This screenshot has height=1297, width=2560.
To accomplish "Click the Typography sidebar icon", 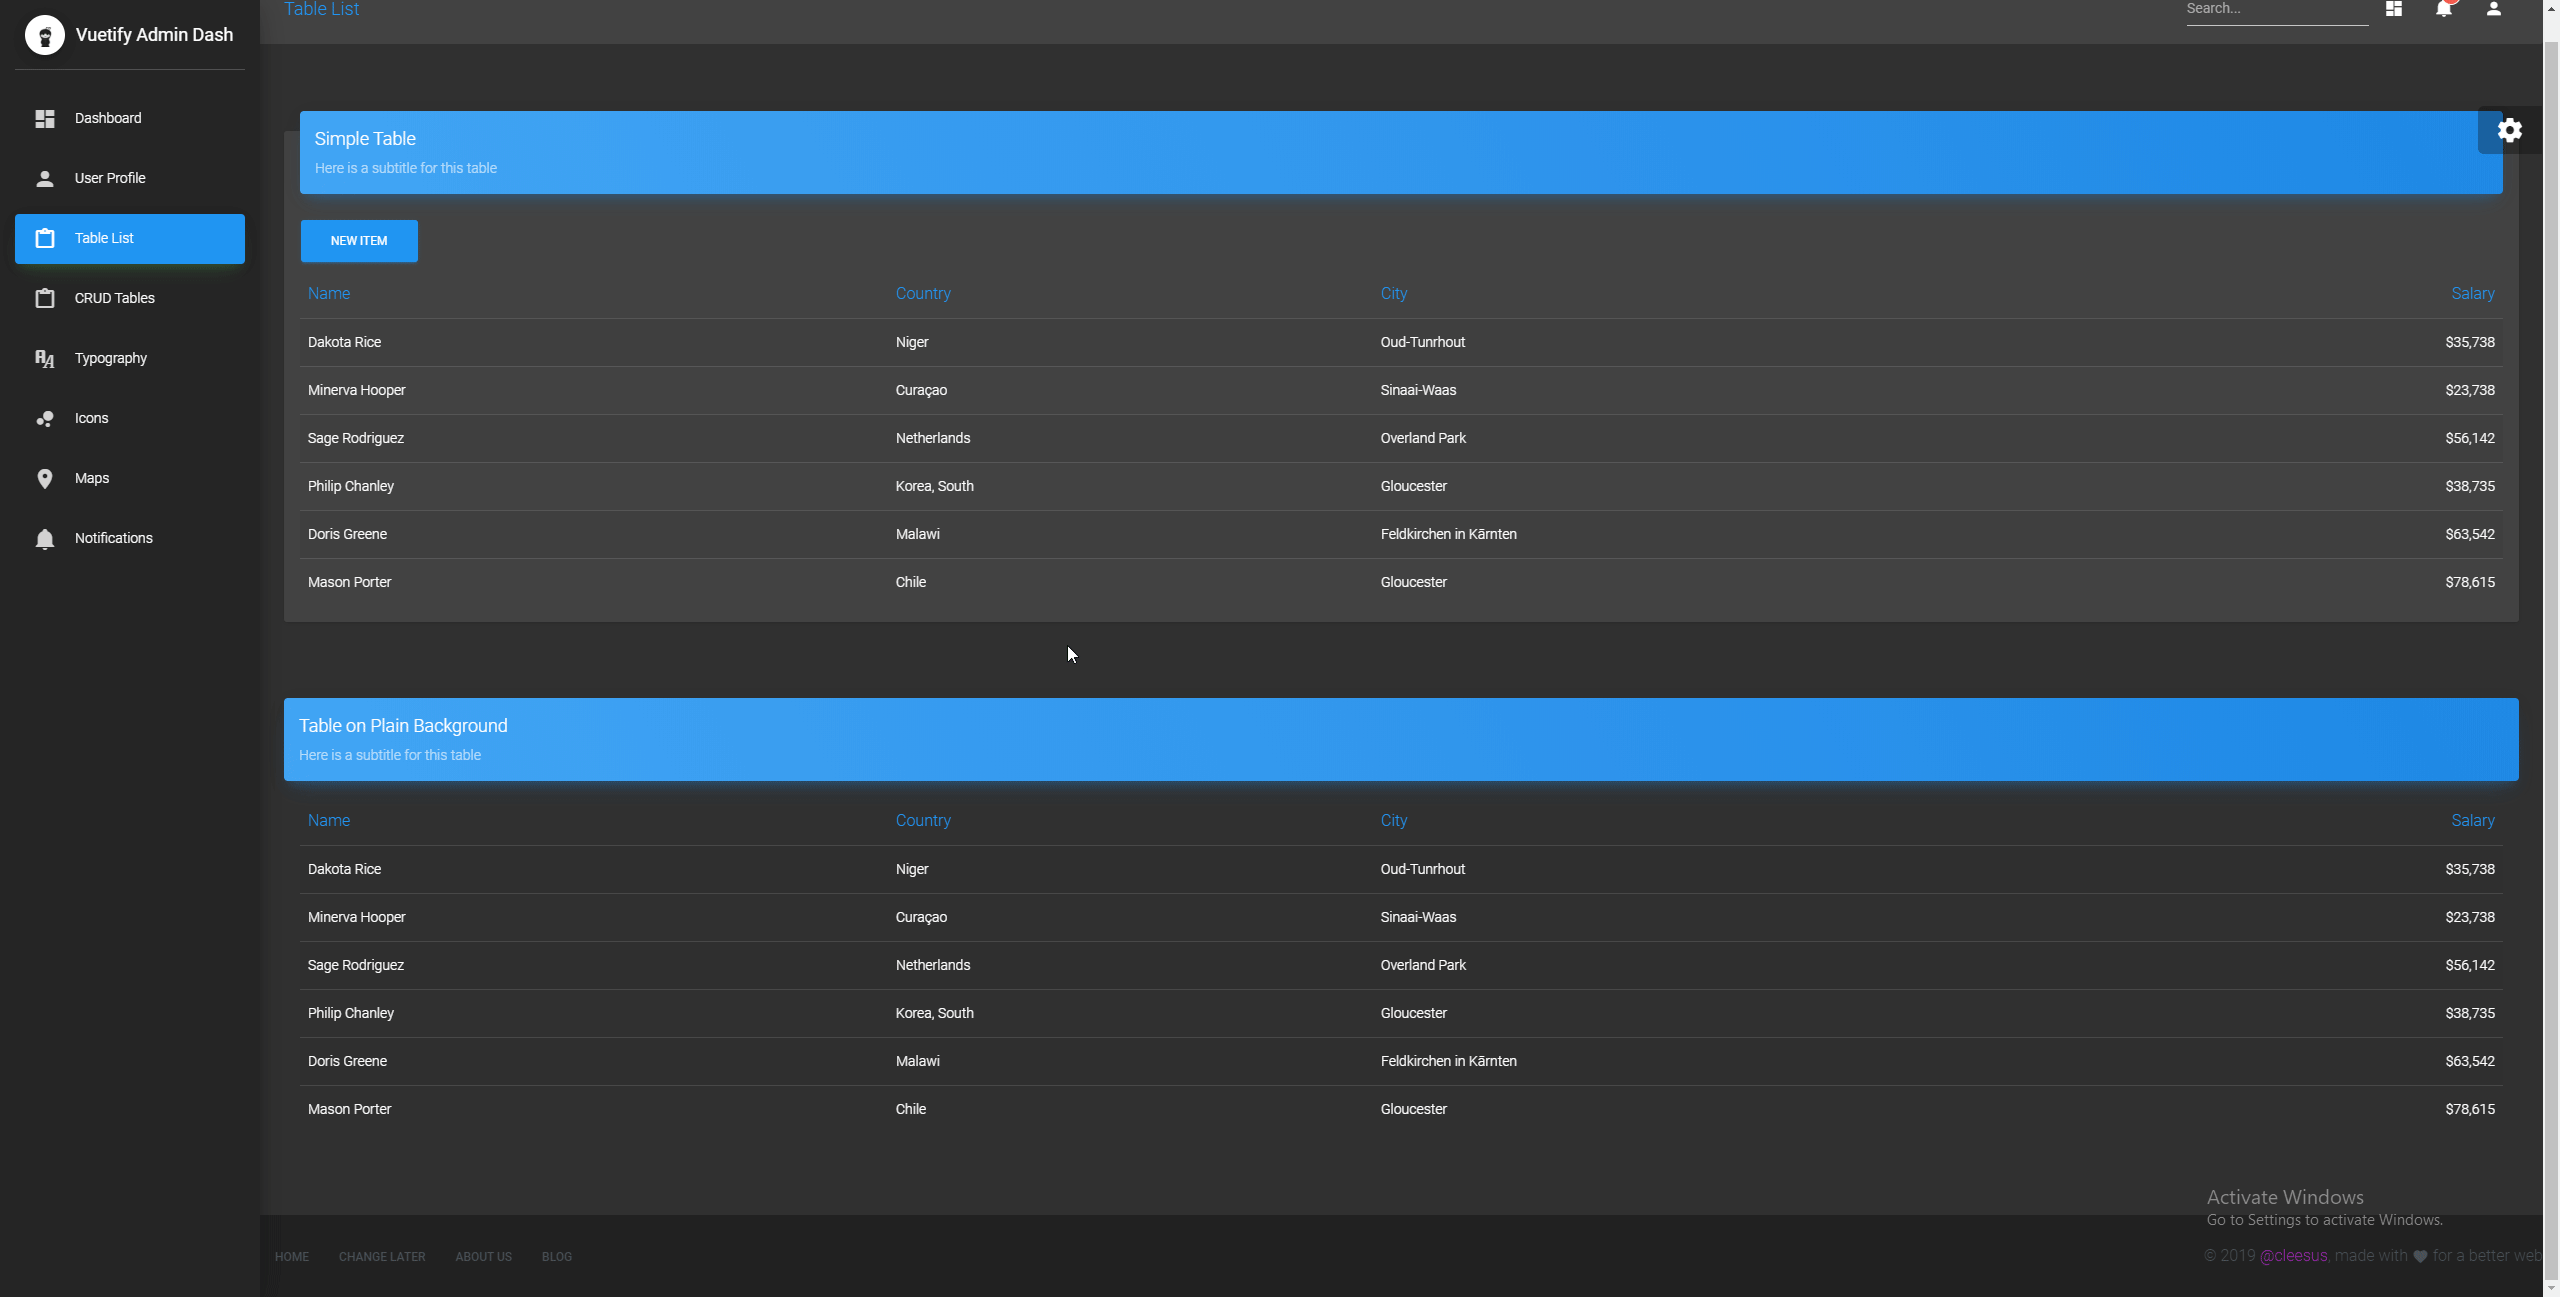I will tap(45, 357).
